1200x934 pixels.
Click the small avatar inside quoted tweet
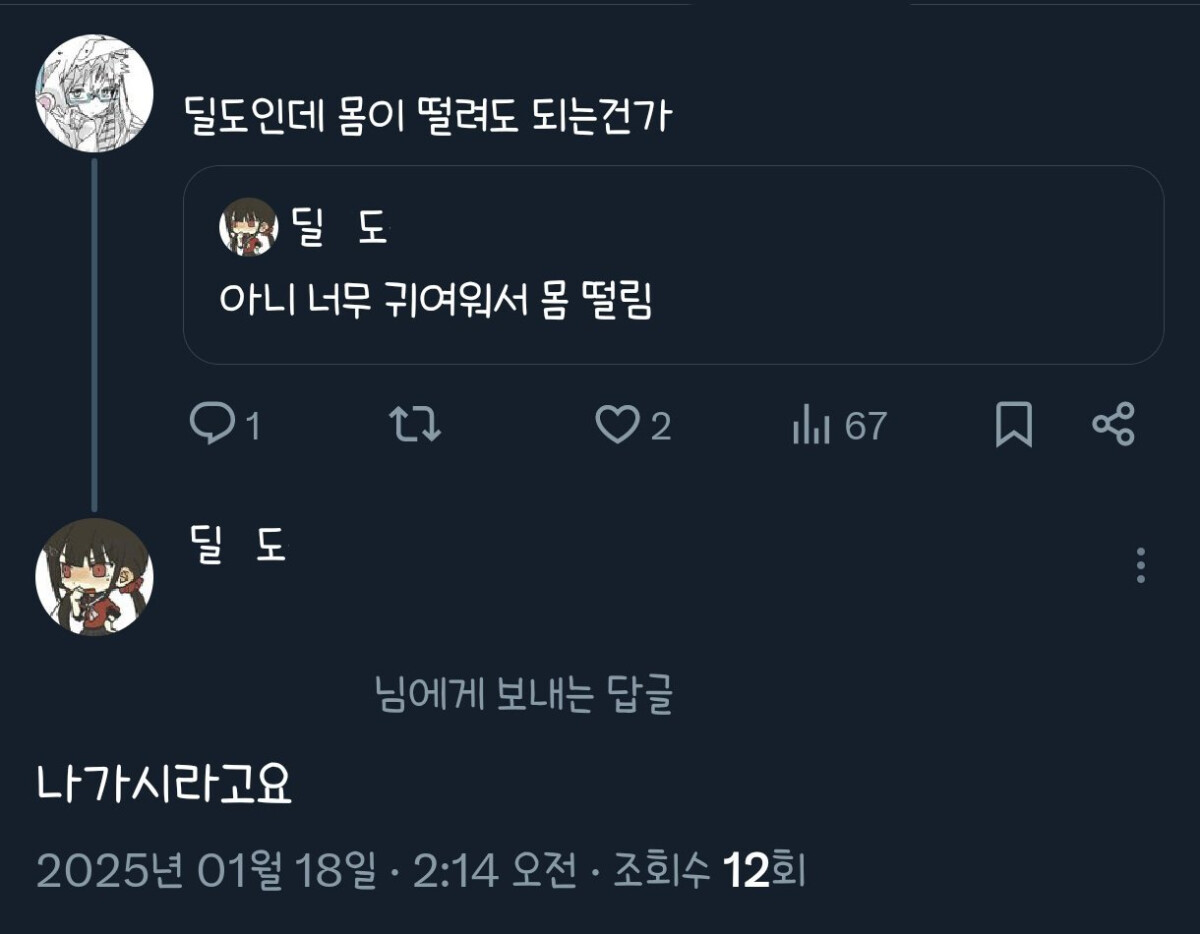pyautogui.click(x=248, y=228)
